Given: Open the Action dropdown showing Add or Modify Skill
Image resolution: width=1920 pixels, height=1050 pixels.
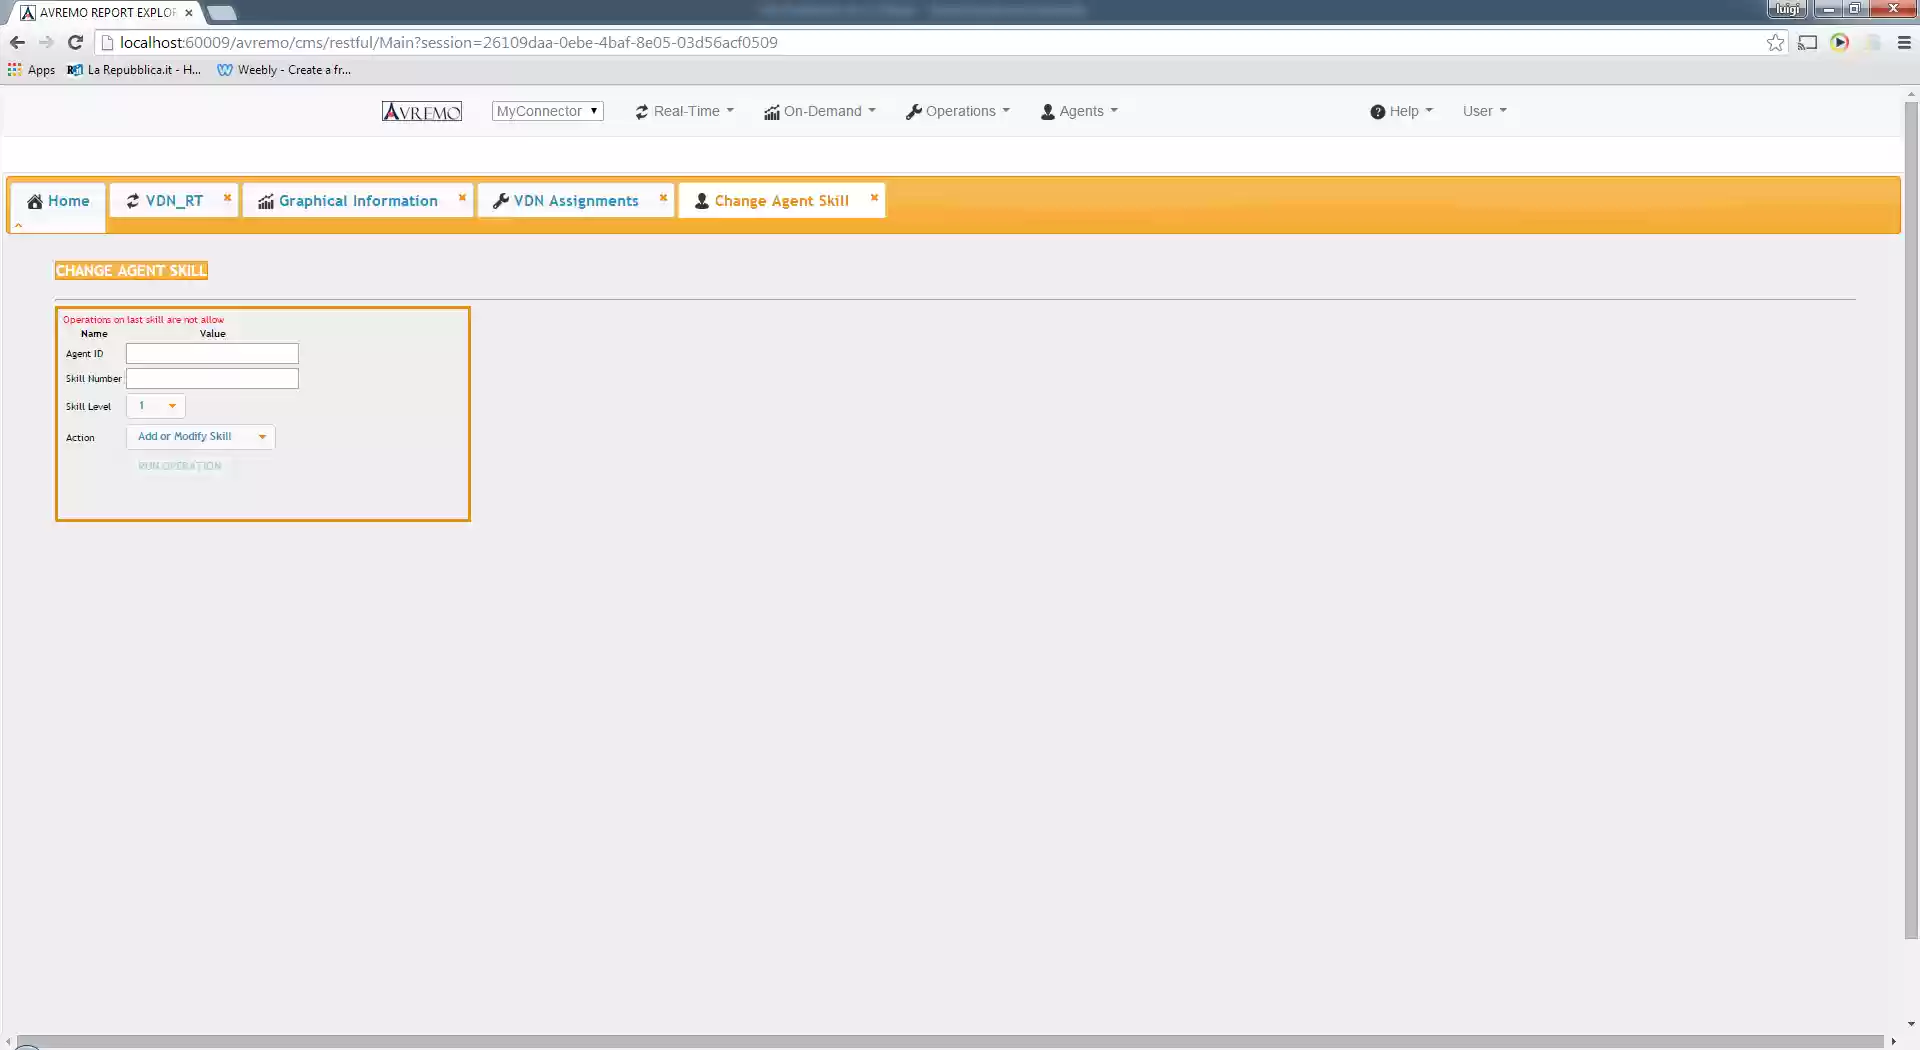Looking at the screenshot, I should pos(200,436).
